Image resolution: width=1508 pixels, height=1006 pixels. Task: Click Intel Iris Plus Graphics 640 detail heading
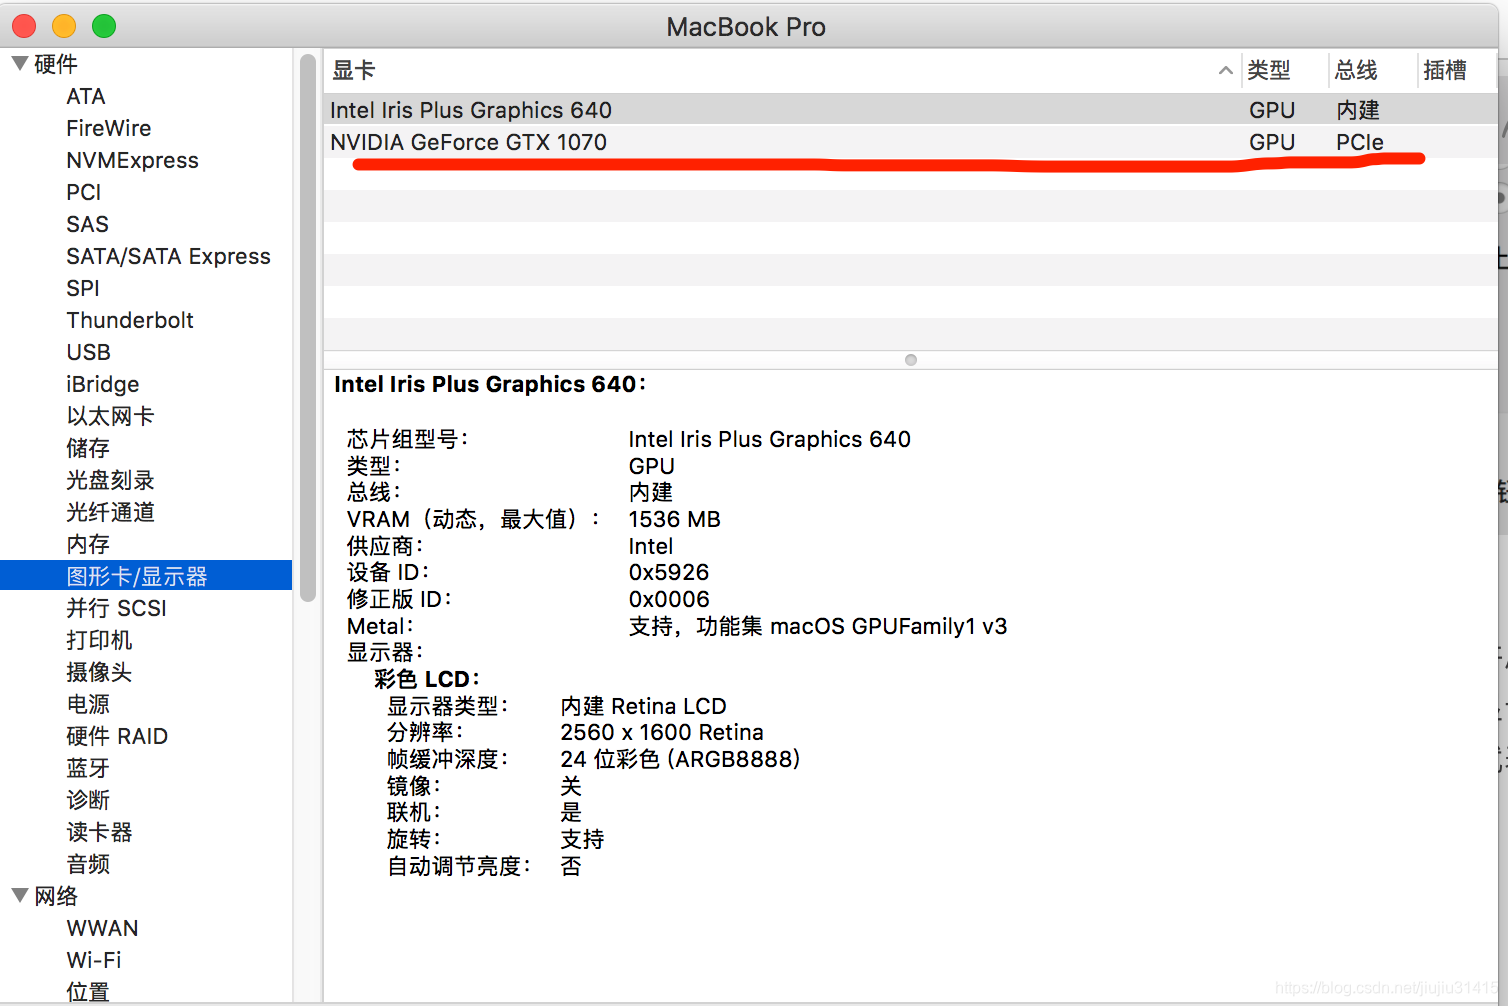490,384
